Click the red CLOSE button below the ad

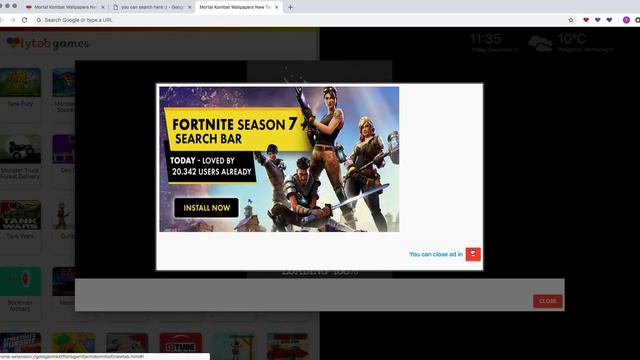547,301
